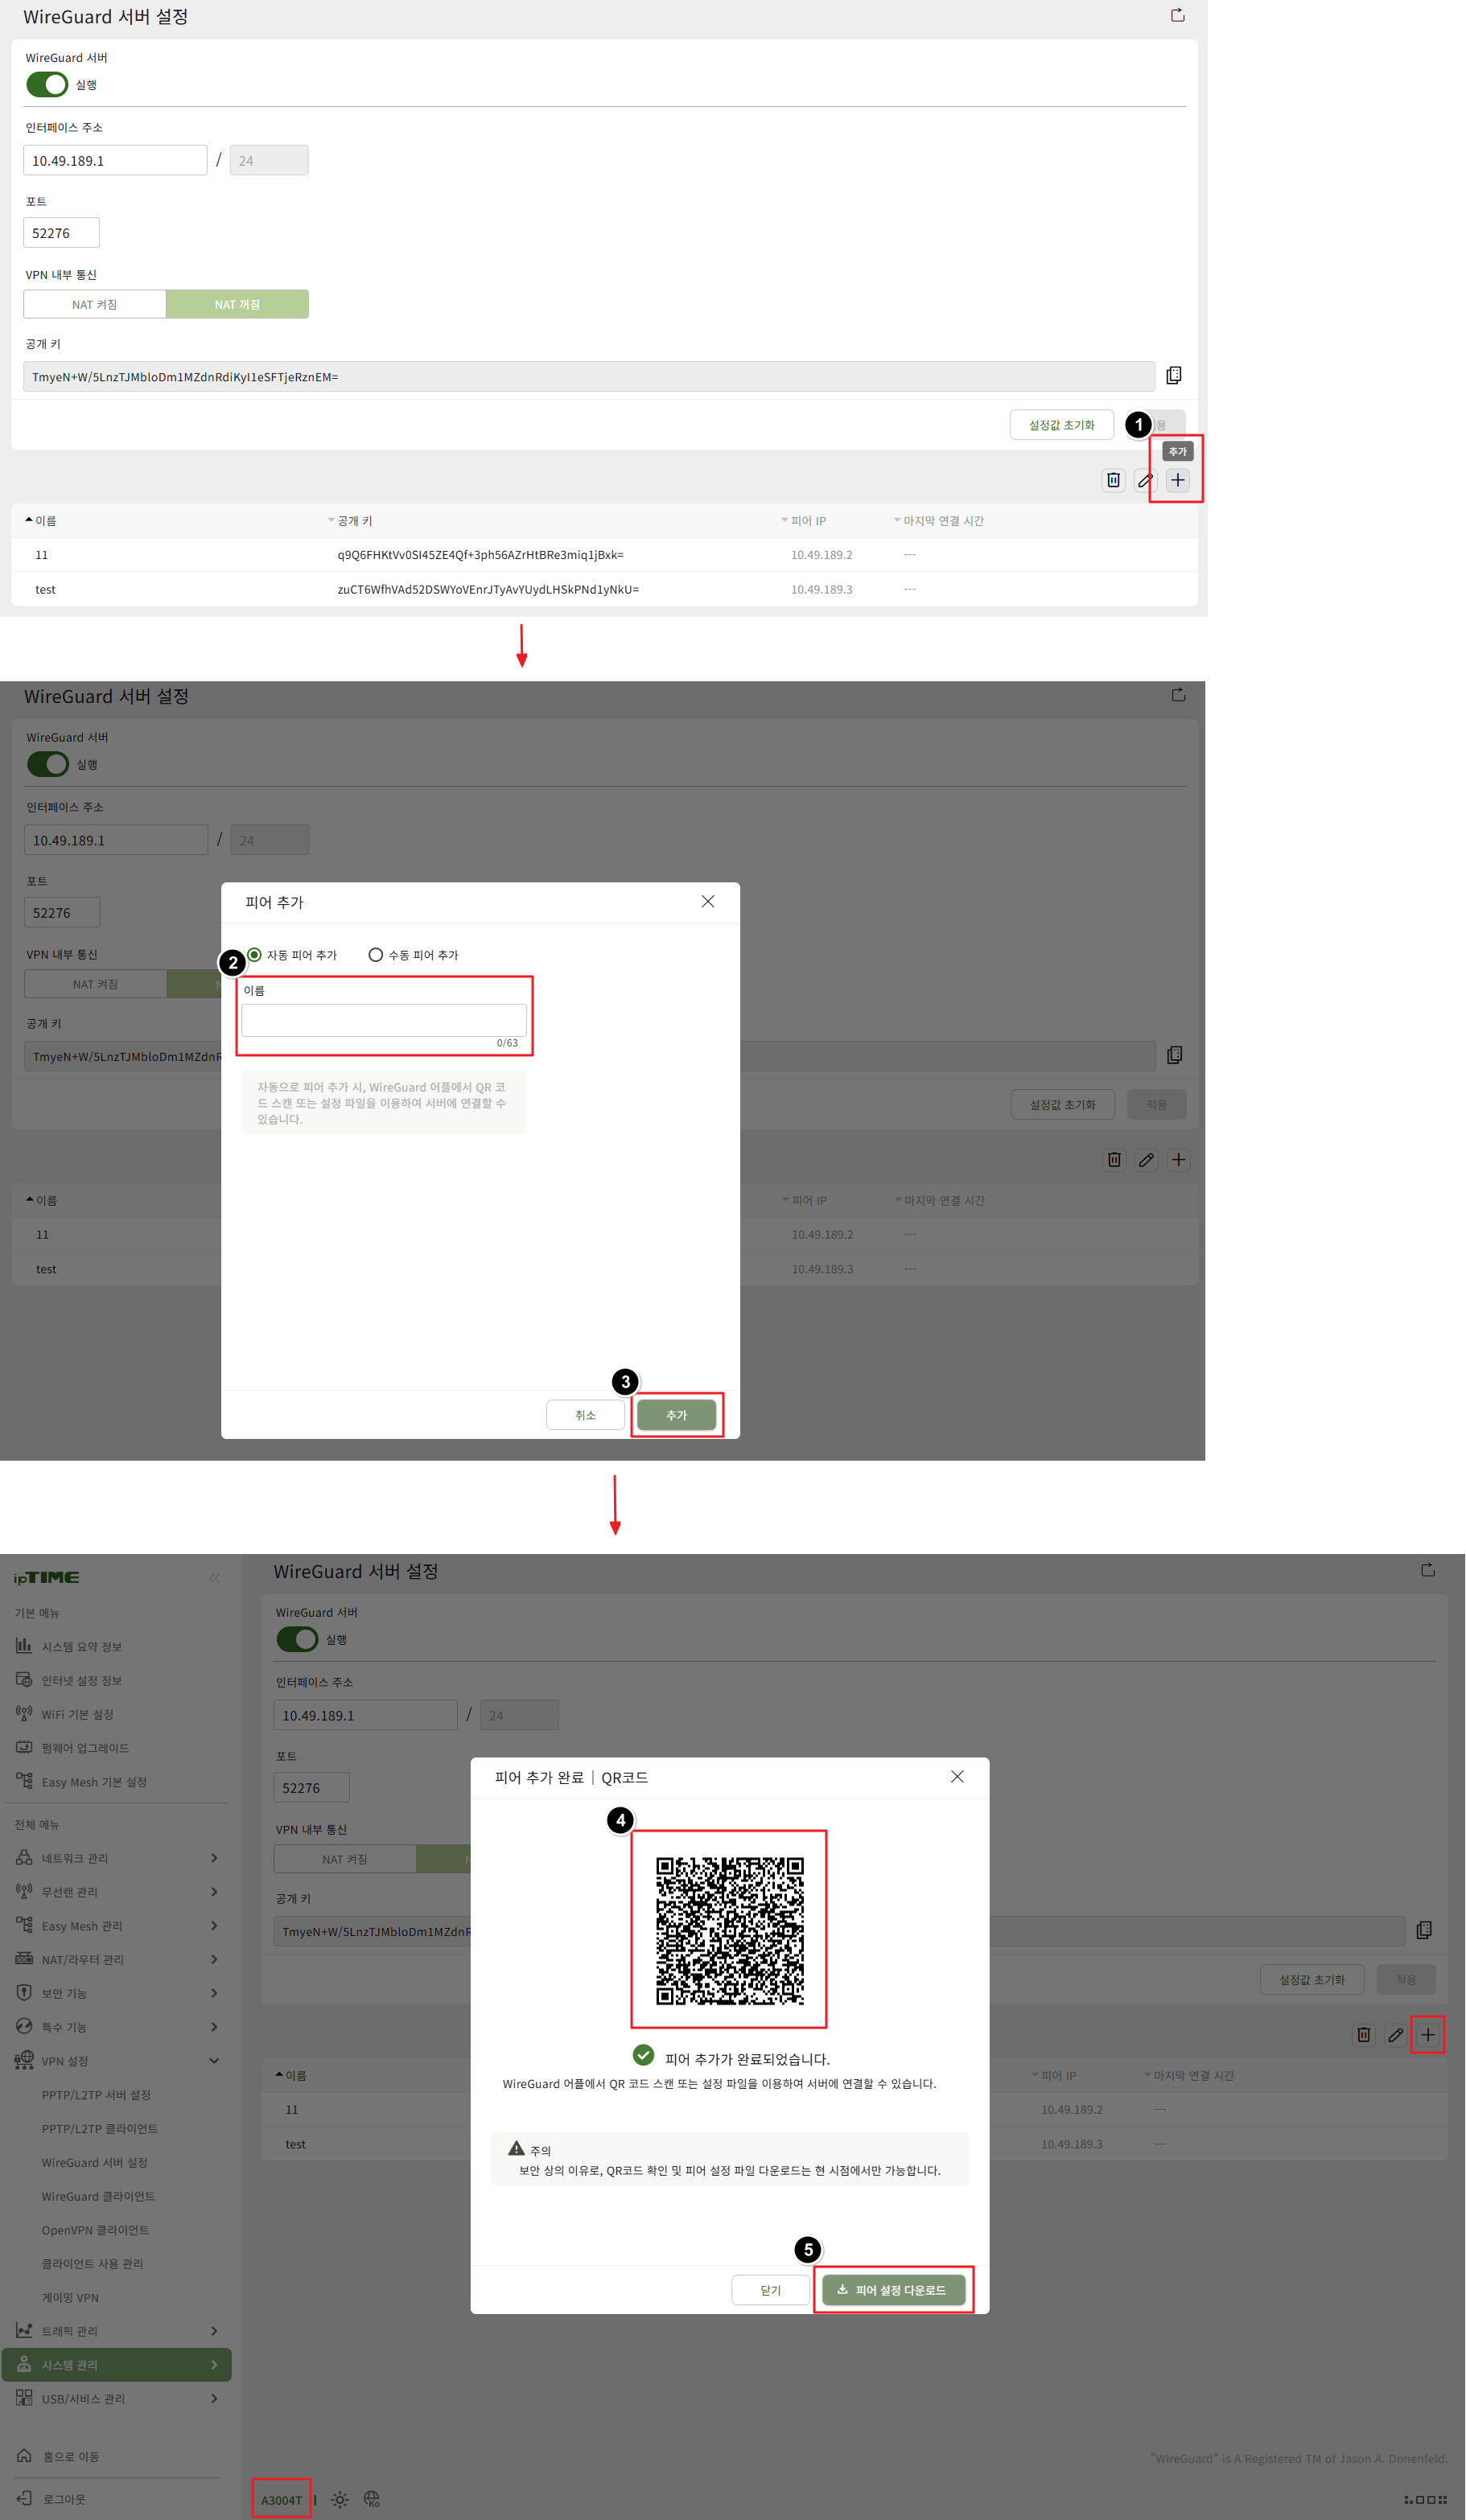The height and width of the screenshot is (2520, 1466).
Task: Open 게이밍 VPN submenu item
Action: click(x=70, y=2298)
